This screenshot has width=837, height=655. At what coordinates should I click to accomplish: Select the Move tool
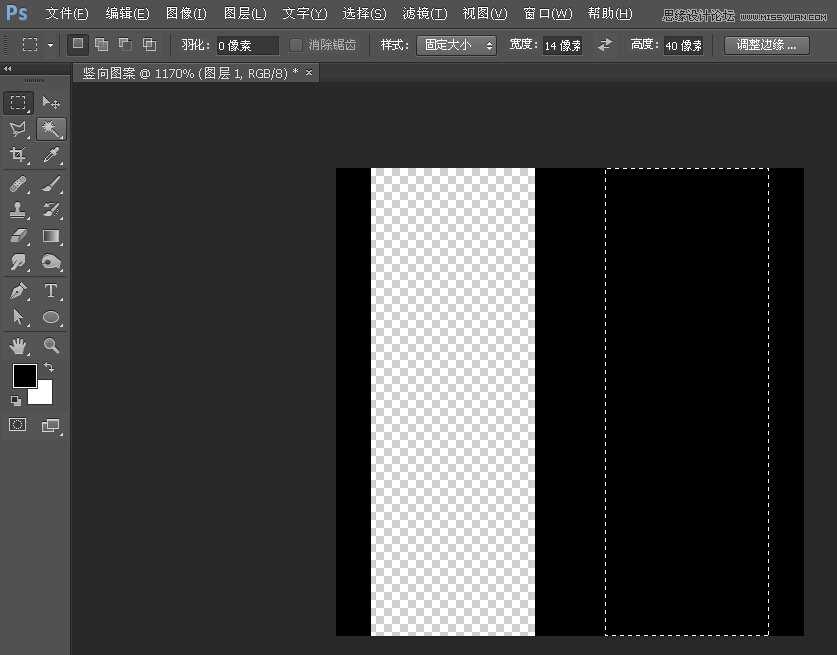pyautogui.click(x=51, y=102)
